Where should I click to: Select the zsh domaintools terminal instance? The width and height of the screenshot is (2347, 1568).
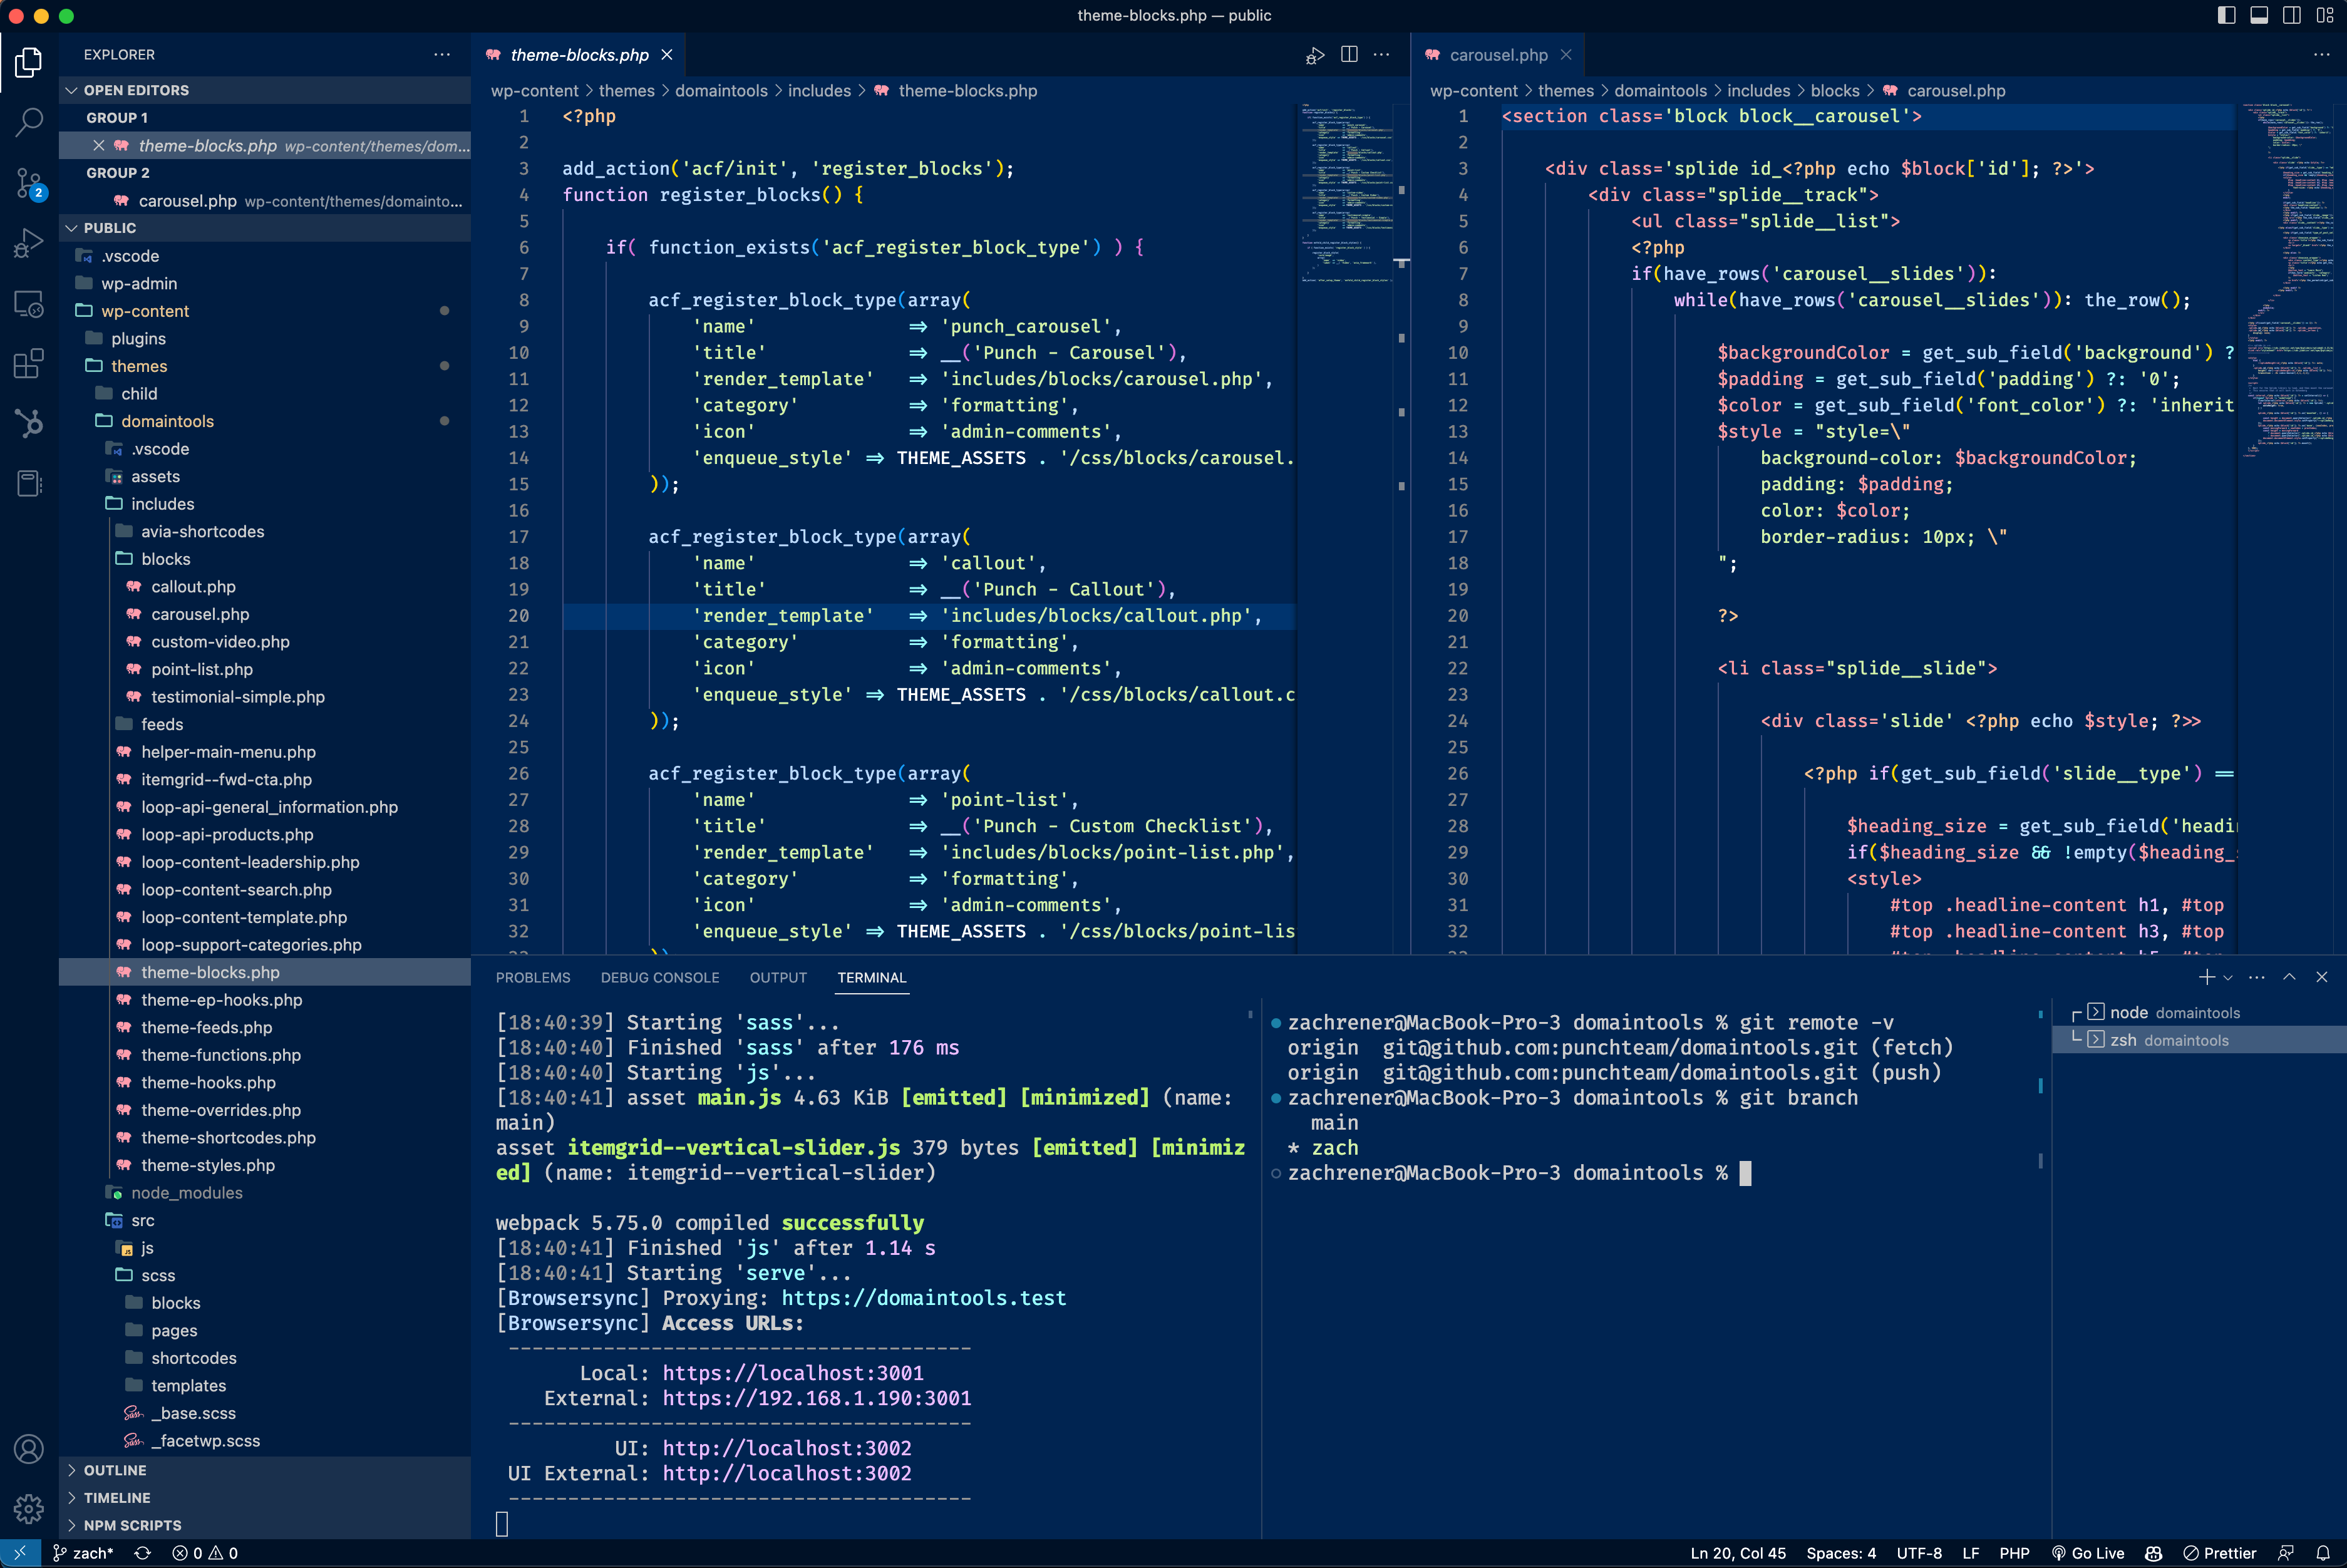tap(2199, 1040)
